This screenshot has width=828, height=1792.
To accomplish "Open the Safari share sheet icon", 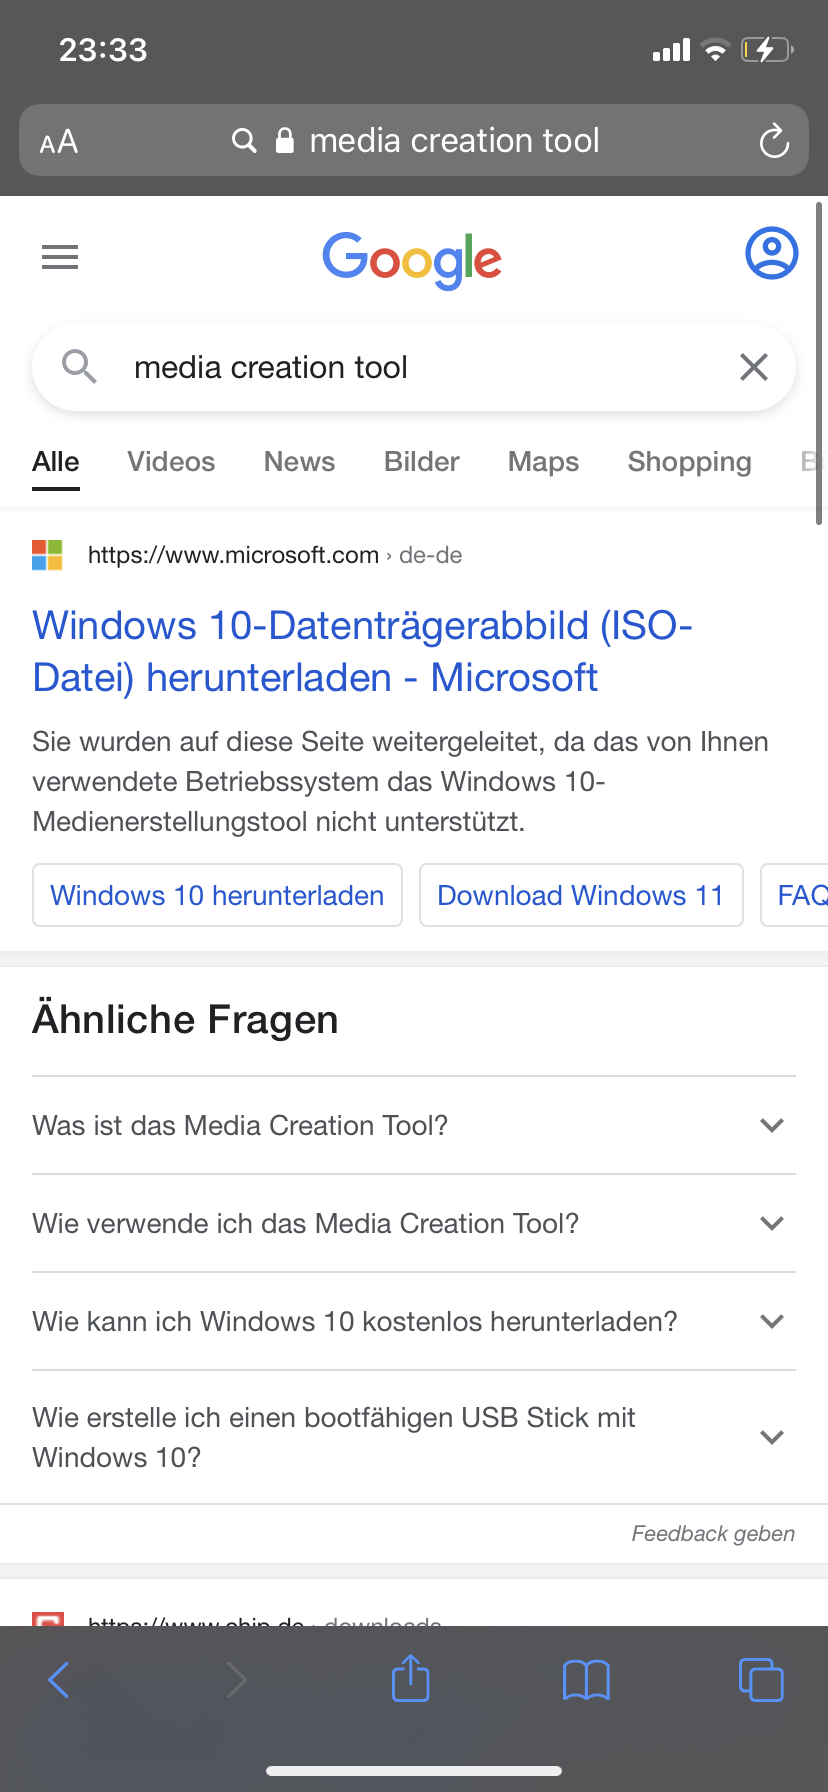I will coord(410,1678).
